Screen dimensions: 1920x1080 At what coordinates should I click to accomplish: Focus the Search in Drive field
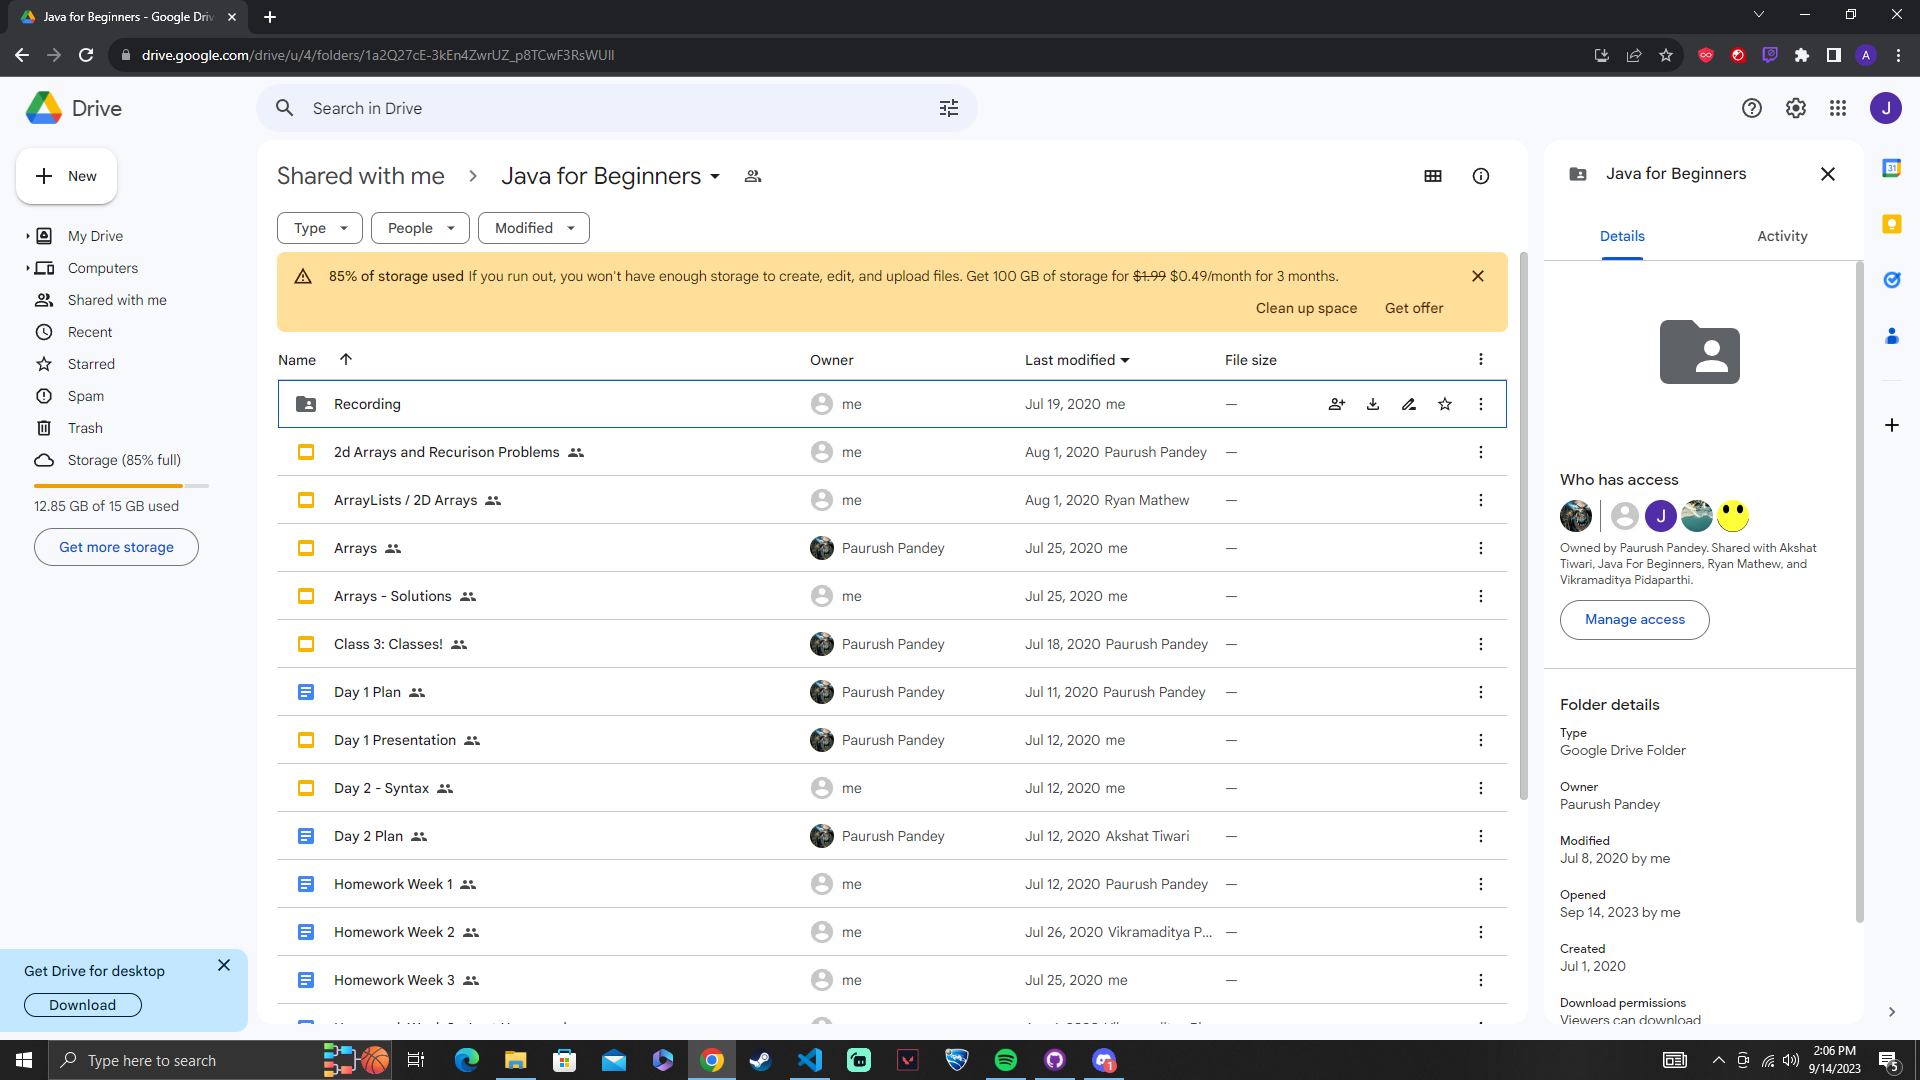(x=617, y=108)
